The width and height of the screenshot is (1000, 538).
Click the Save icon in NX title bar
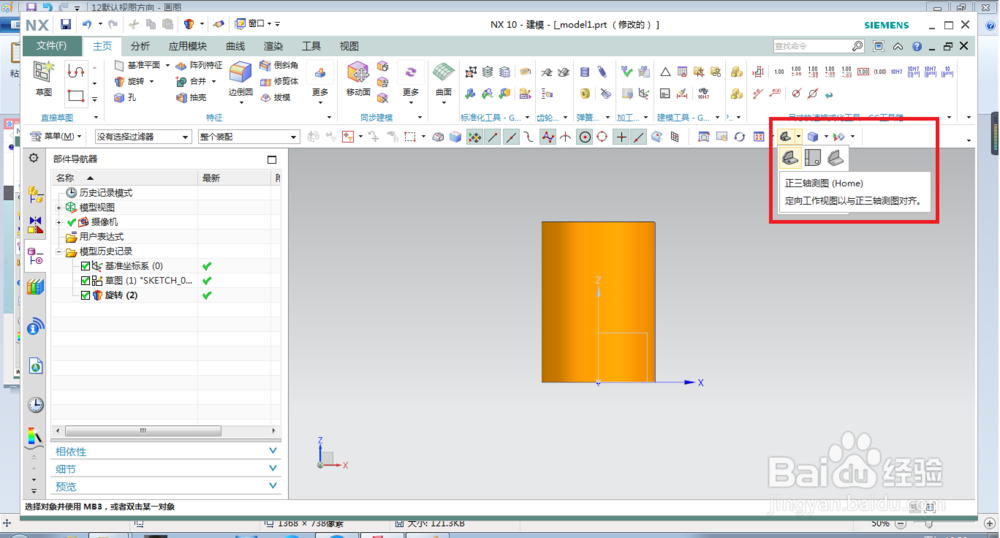pyautogui.click(x=66, y=24)
